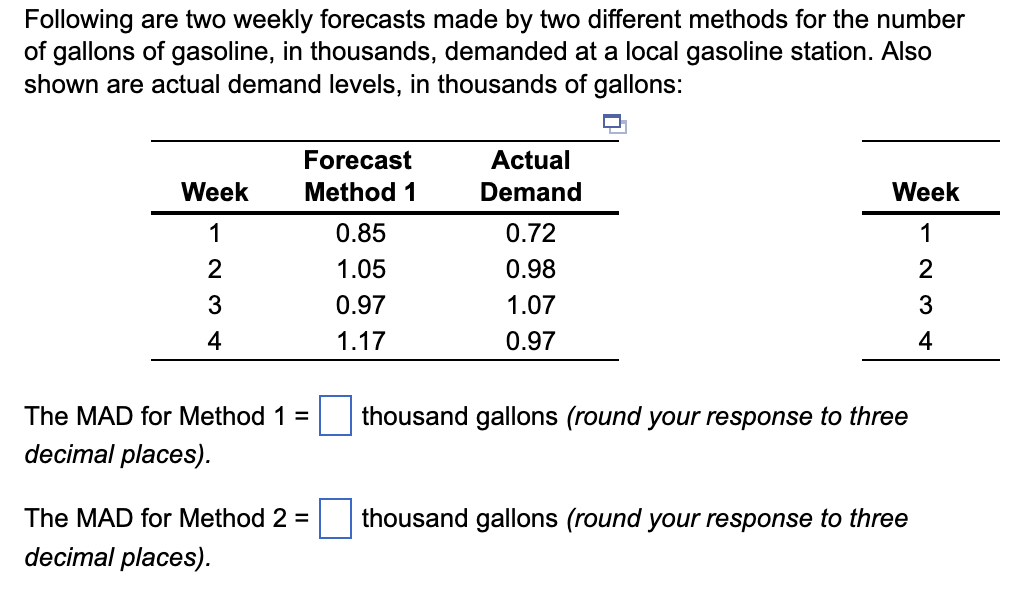Click the actual demand value 0.97

[531, 341]
